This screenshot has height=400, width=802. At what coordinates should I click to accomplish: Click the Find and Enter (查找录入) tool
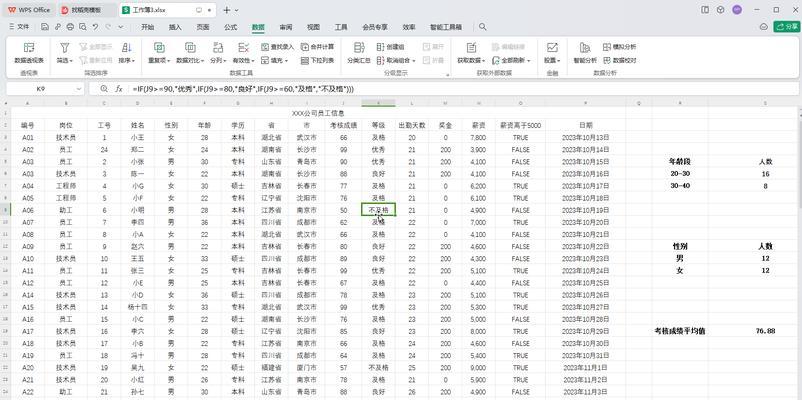click(279, 46)
